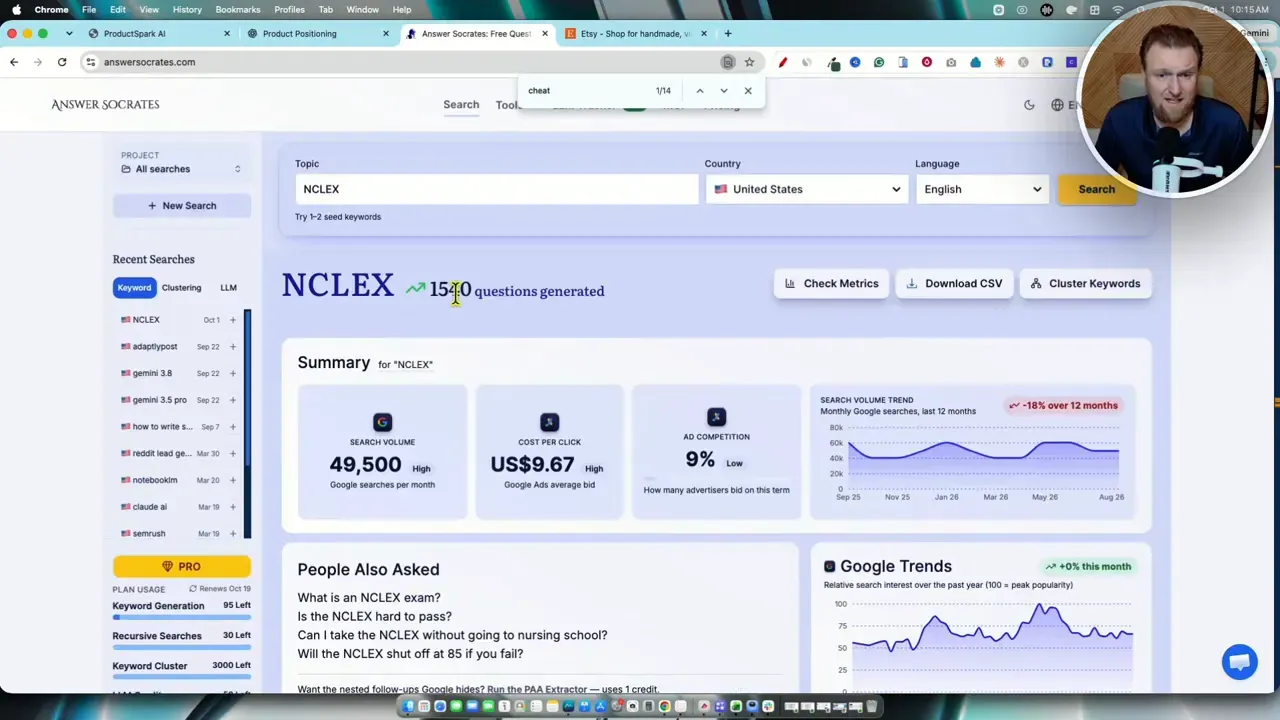
Task: Click the Recursive Searches usage bar
Action: point(182,647)
